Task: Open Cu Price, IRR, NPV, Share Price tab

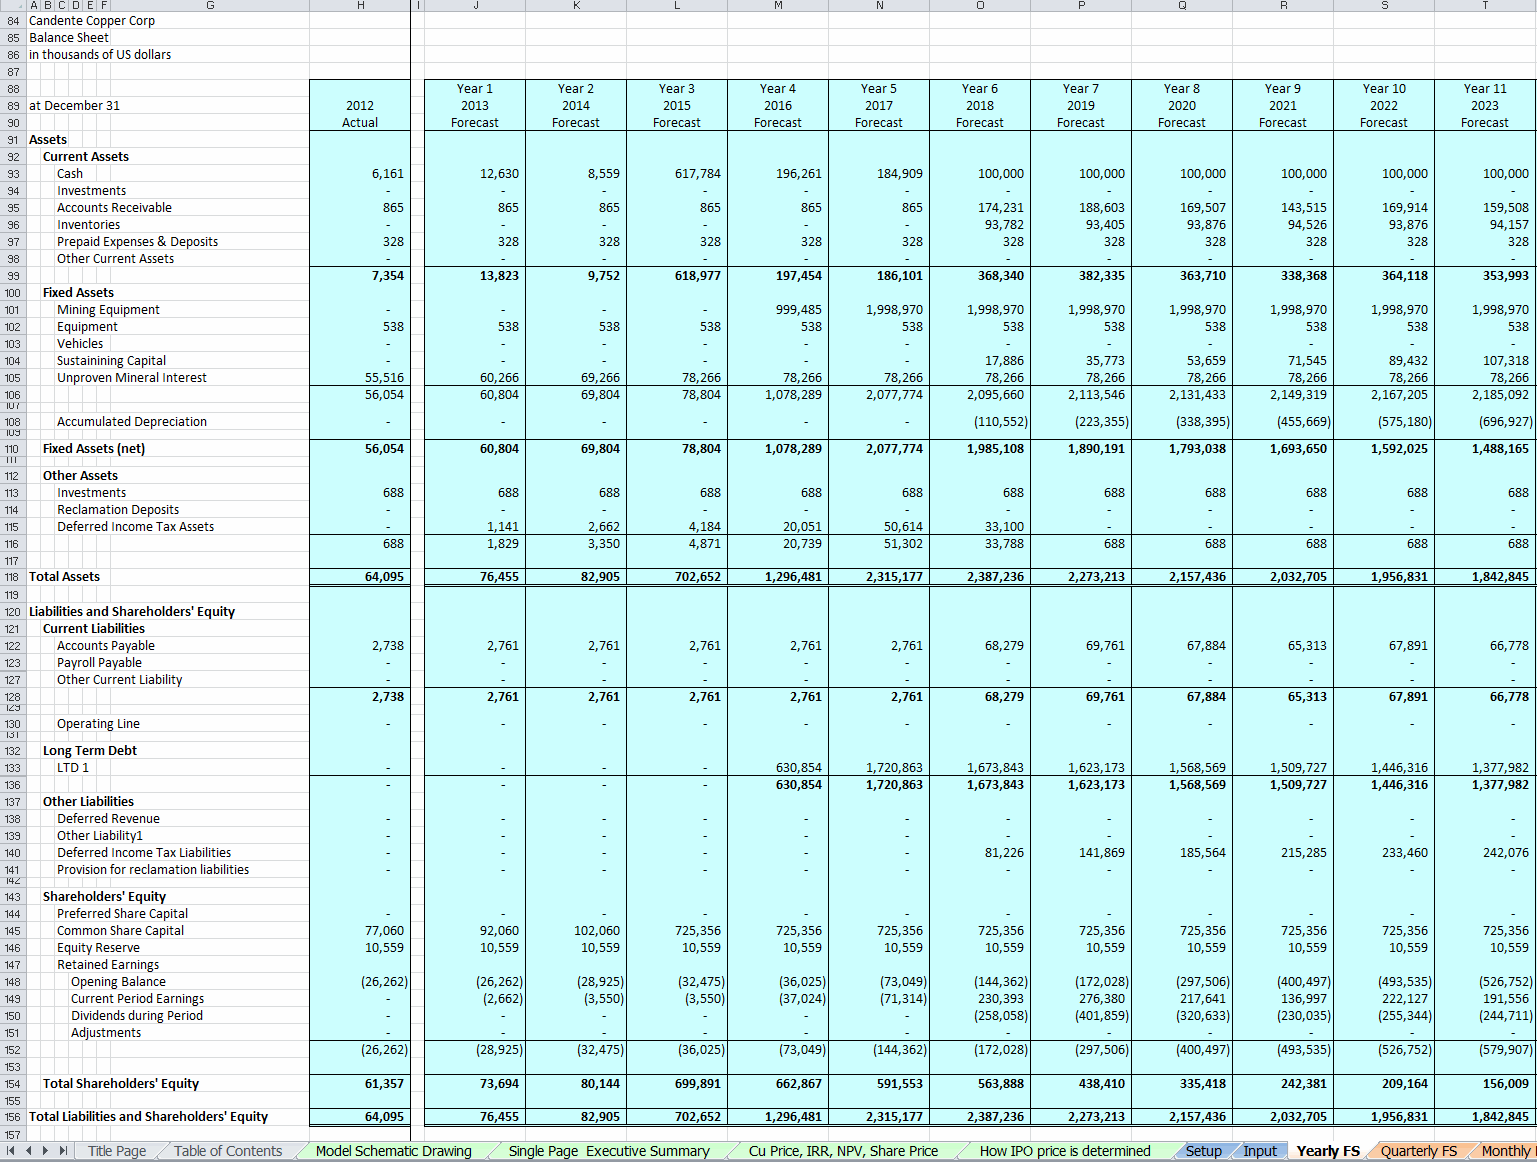Action: (x=843, y=1151)
